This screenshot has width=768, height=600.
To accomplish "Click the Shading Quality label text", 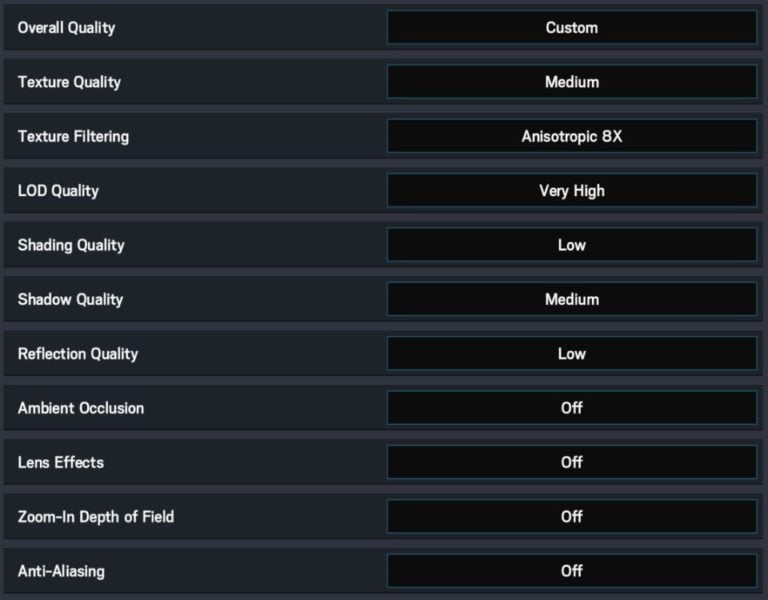I will click(71, 245).
